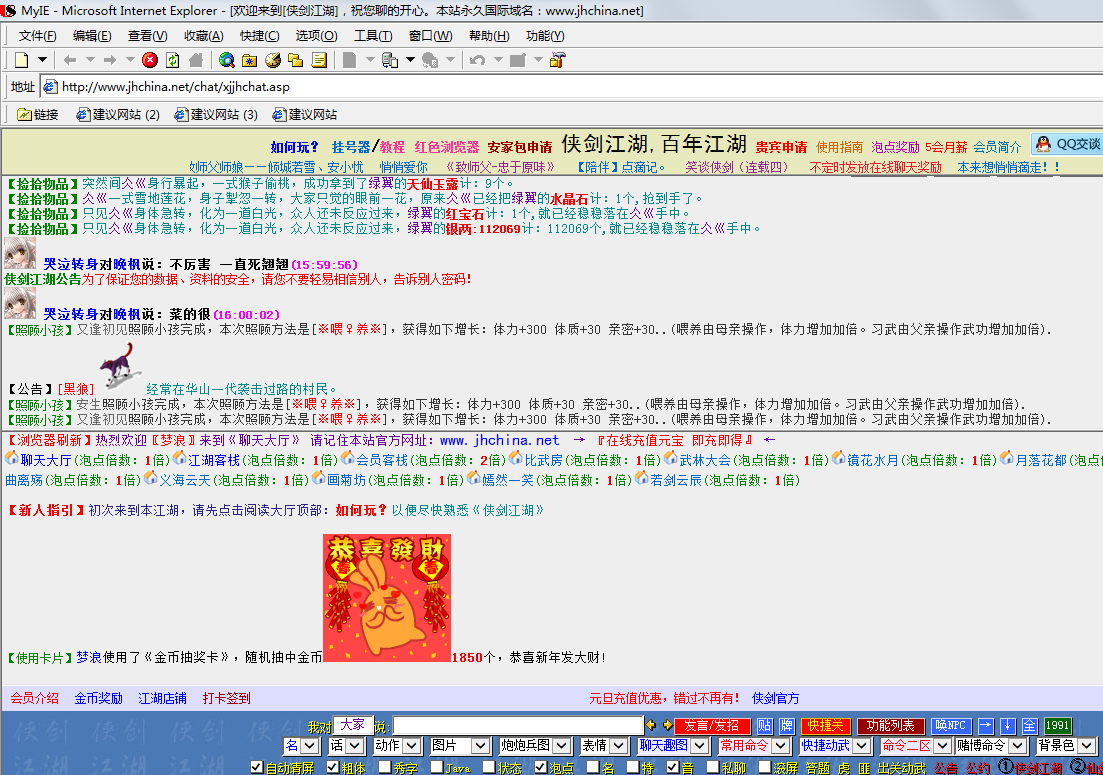
Task: Open the 如何玩？ link in header
Action: pyautogui.click(x=294, y=147)
